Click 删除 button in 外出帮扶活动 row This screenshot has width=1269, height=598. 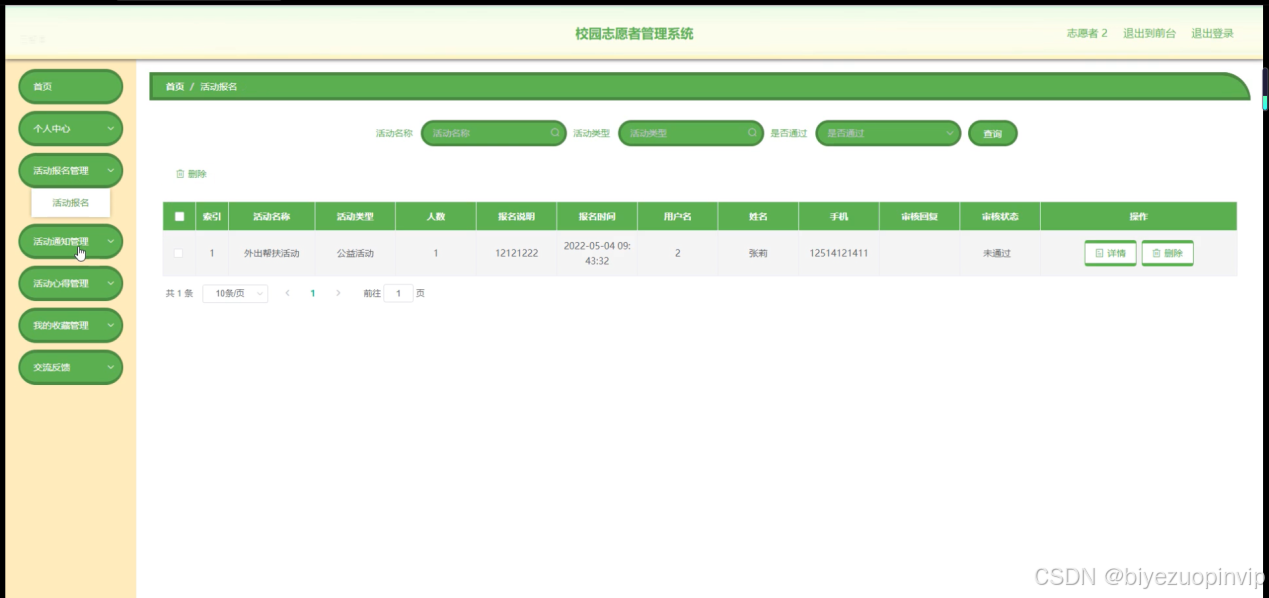(x=1167, y=253)
